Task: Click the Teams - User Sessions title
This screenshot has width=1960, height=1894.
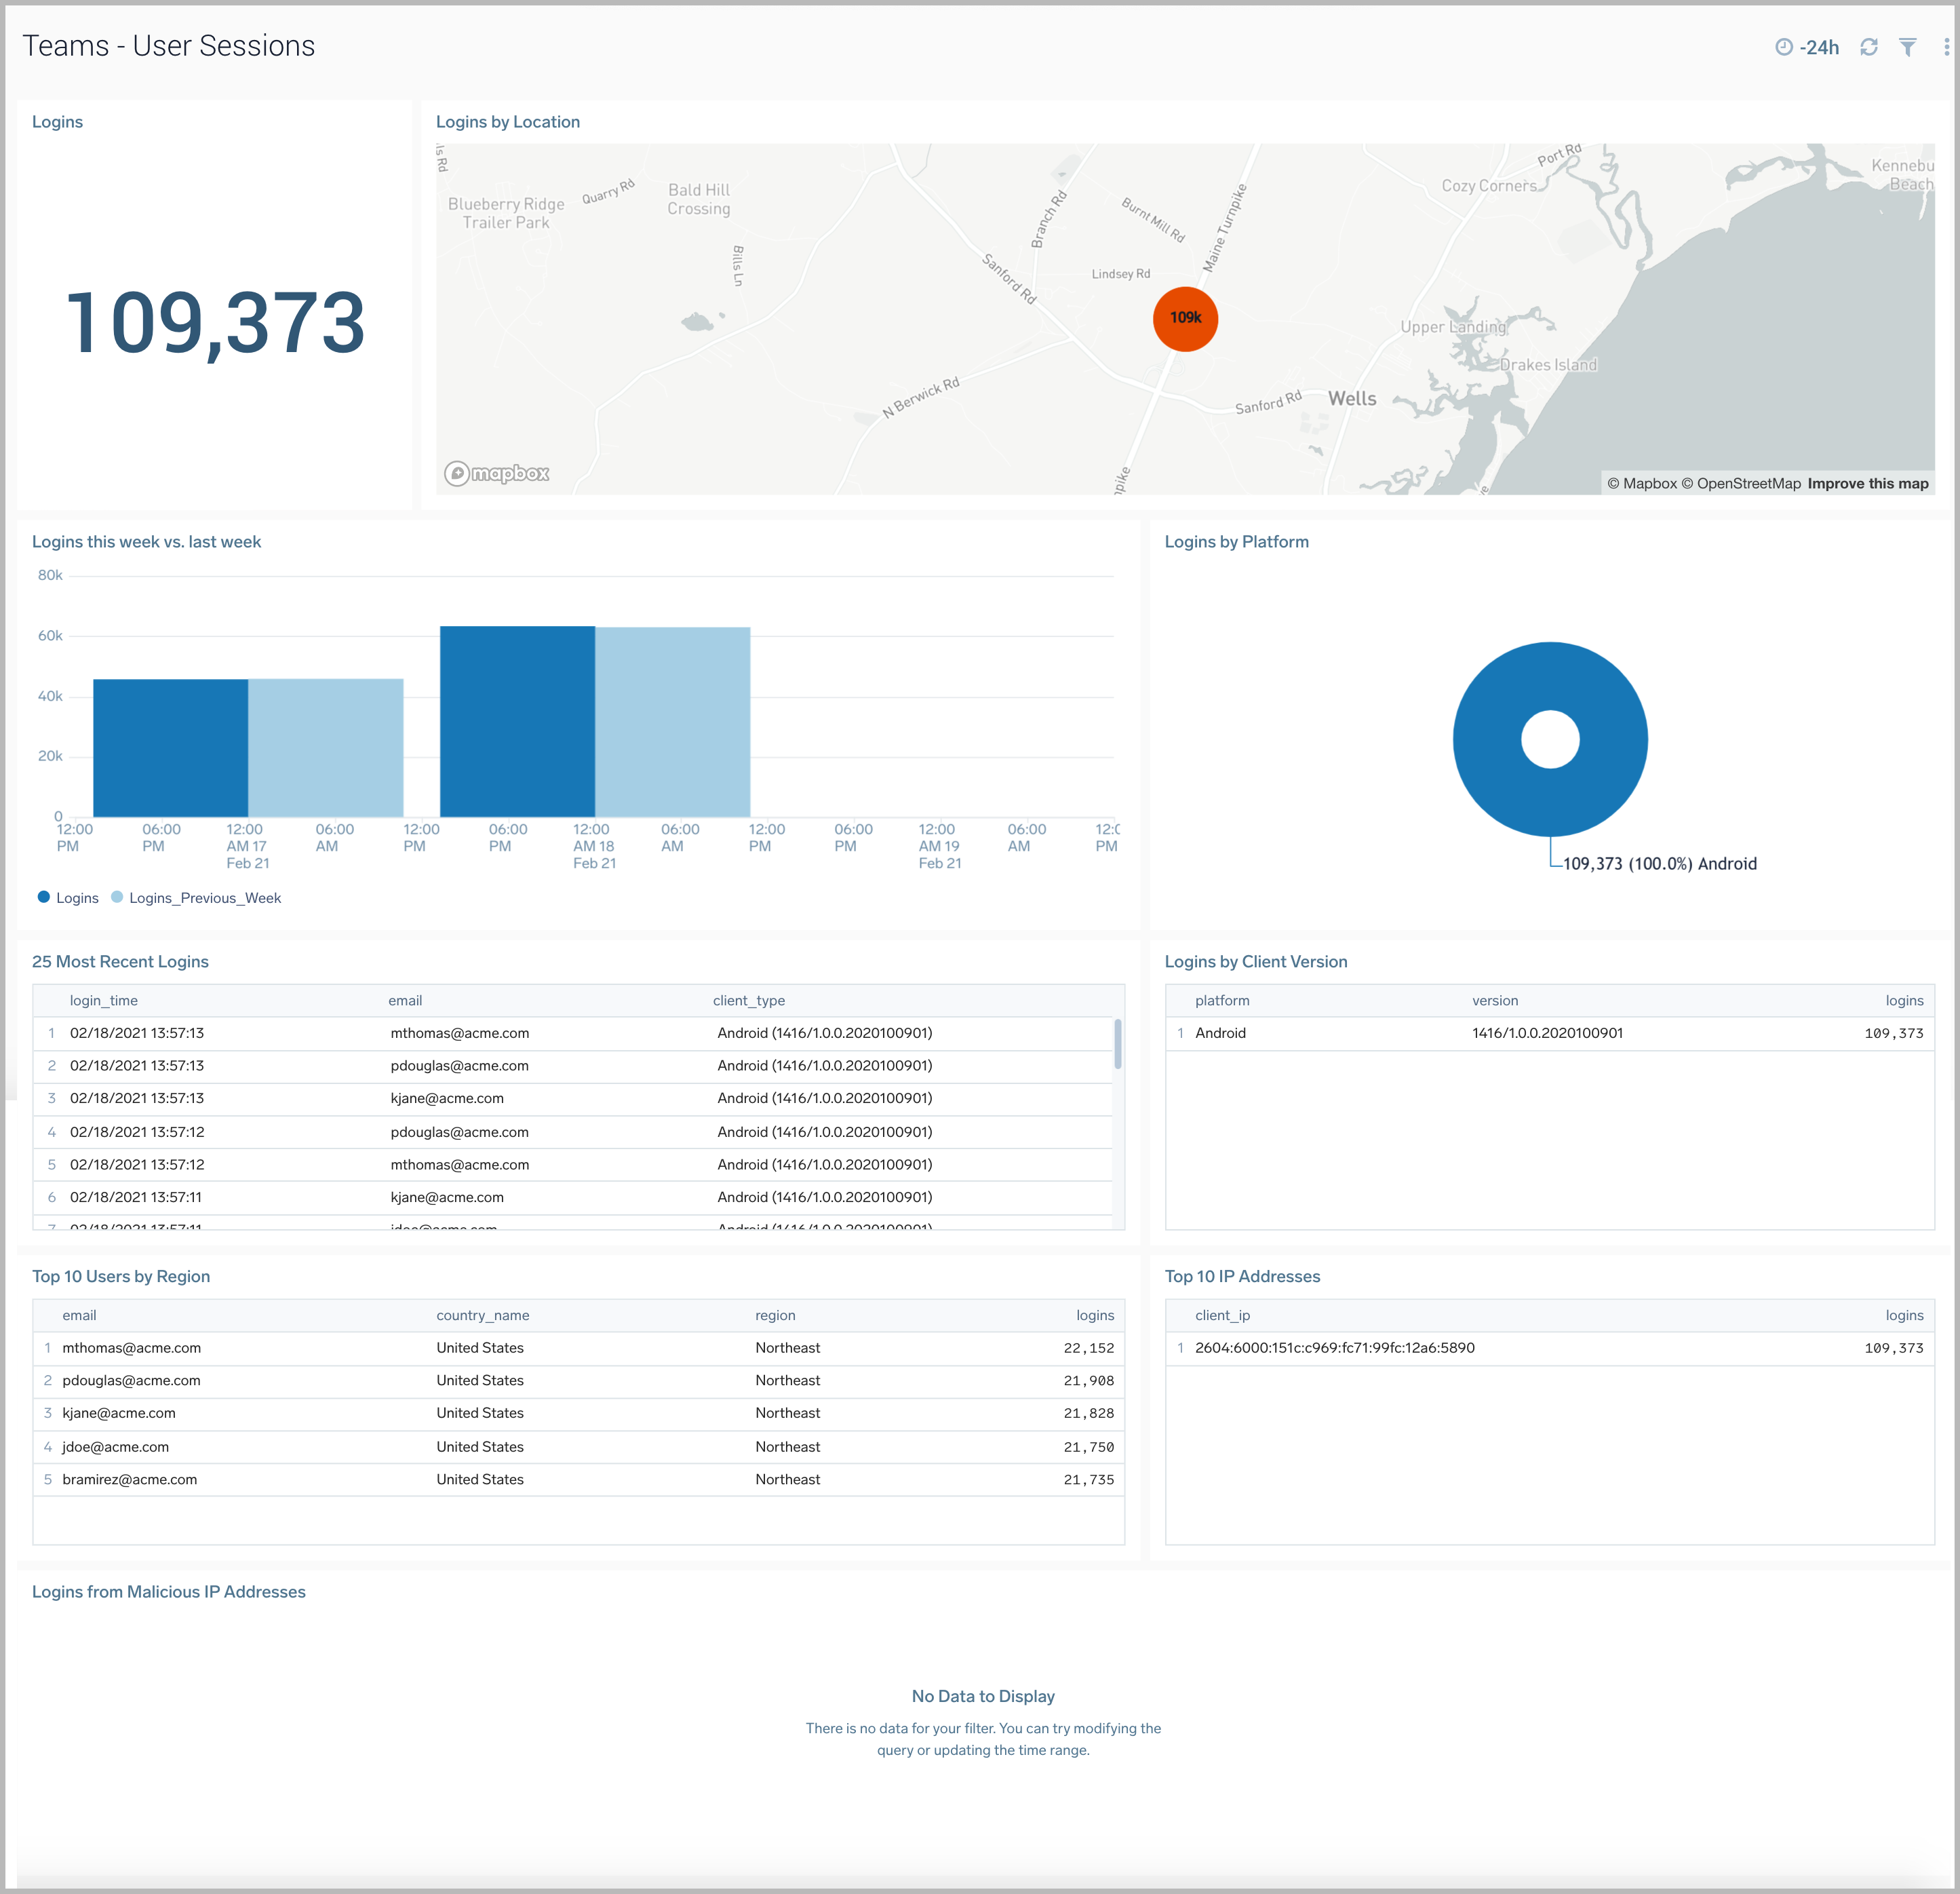Action: tap(168, 46)
